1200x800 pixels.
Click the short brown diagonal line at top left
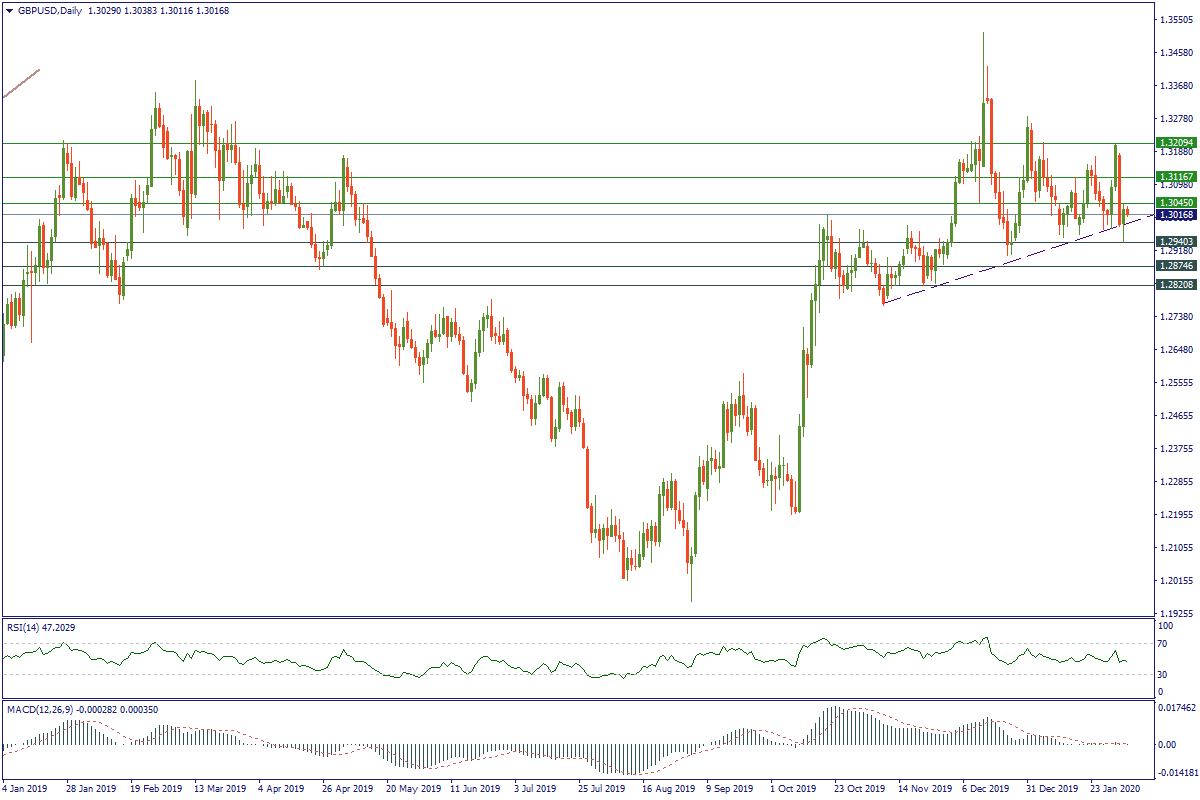21,83
